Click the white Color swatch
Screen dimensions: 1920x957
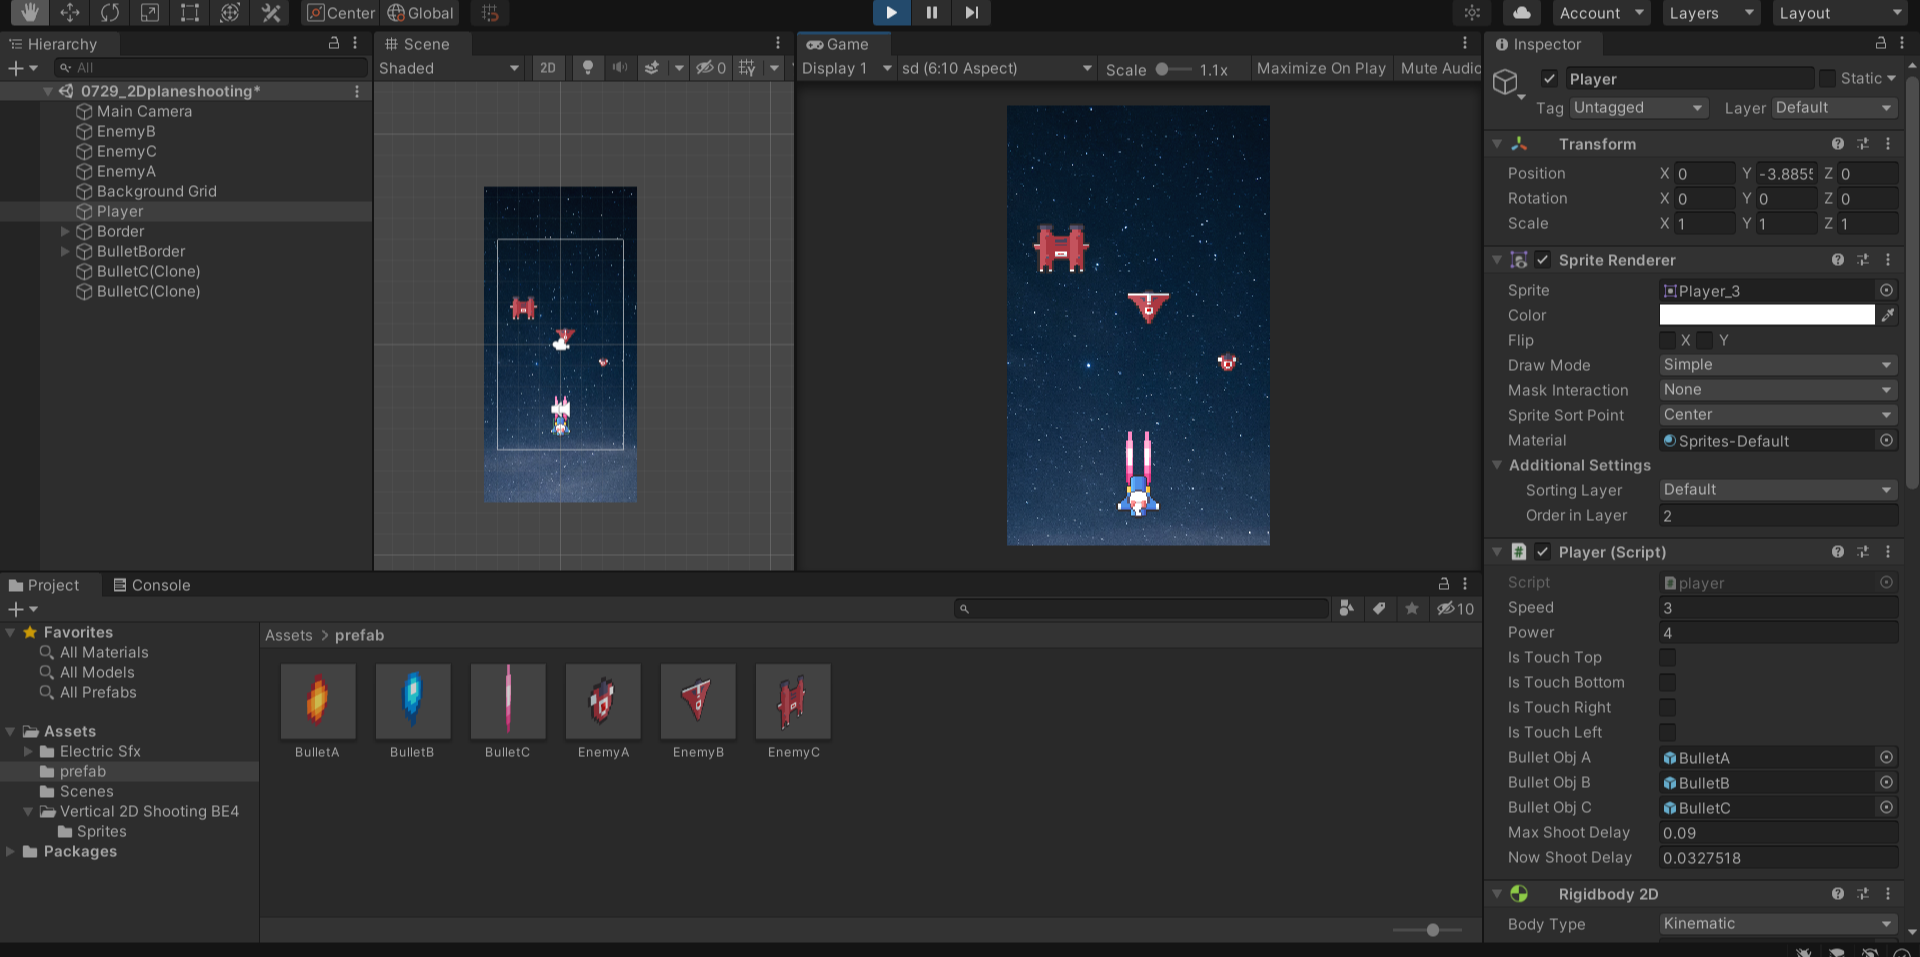[1766, 315]
